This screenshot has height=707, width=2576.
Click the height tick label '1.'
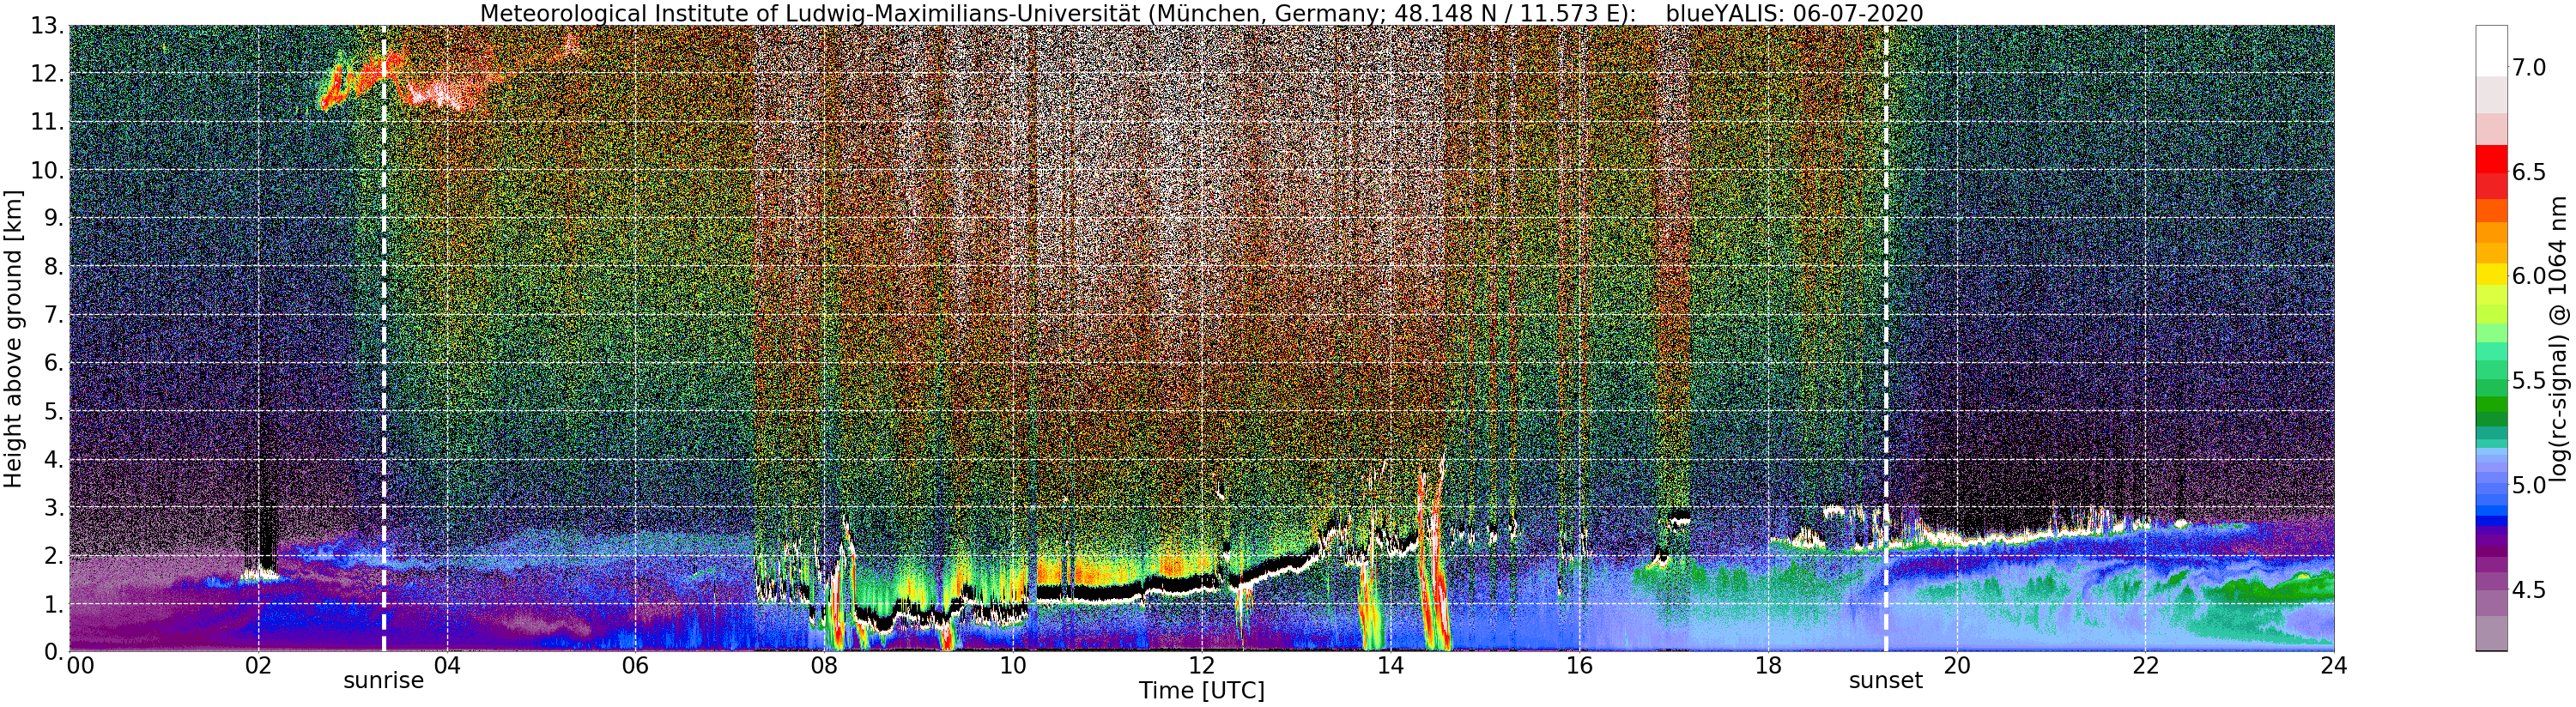(x=52, y=604)
